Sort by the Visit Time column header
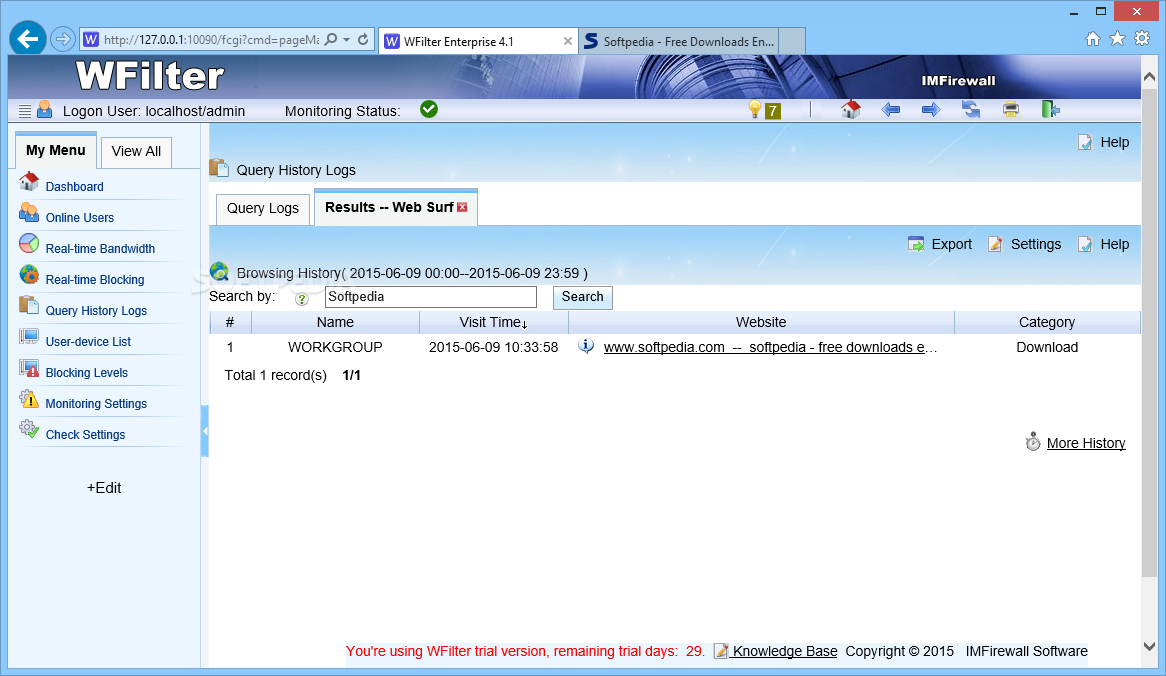The height and width of the screenshot is (676, 1166). pos(493,322)
